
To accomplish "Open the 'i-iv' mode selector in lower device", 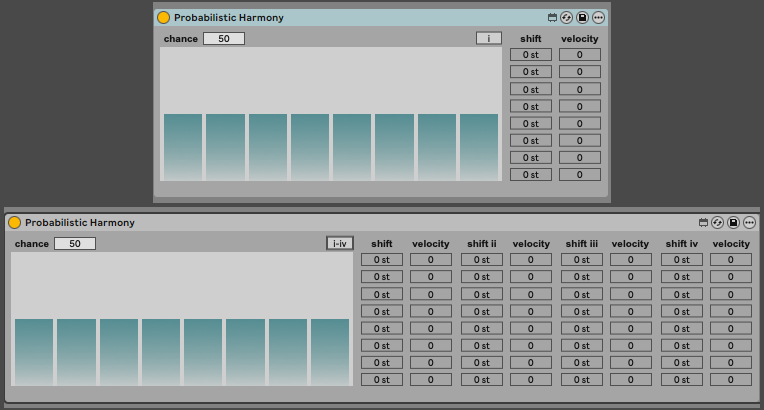I will pos(340,244).
